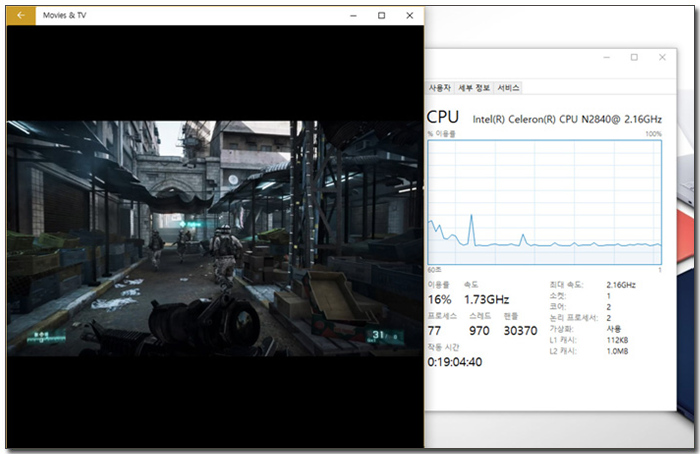Click the process count 77
The width and height of the screenshot is (700, 454).
pos(434,331)
